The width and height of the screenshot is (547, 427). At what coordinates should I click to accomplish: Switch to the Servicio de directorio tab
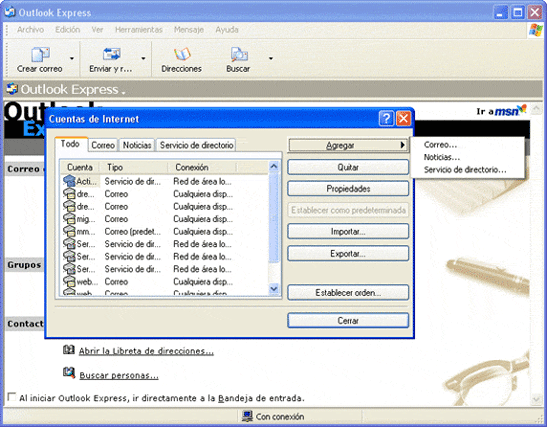point(196,145)
